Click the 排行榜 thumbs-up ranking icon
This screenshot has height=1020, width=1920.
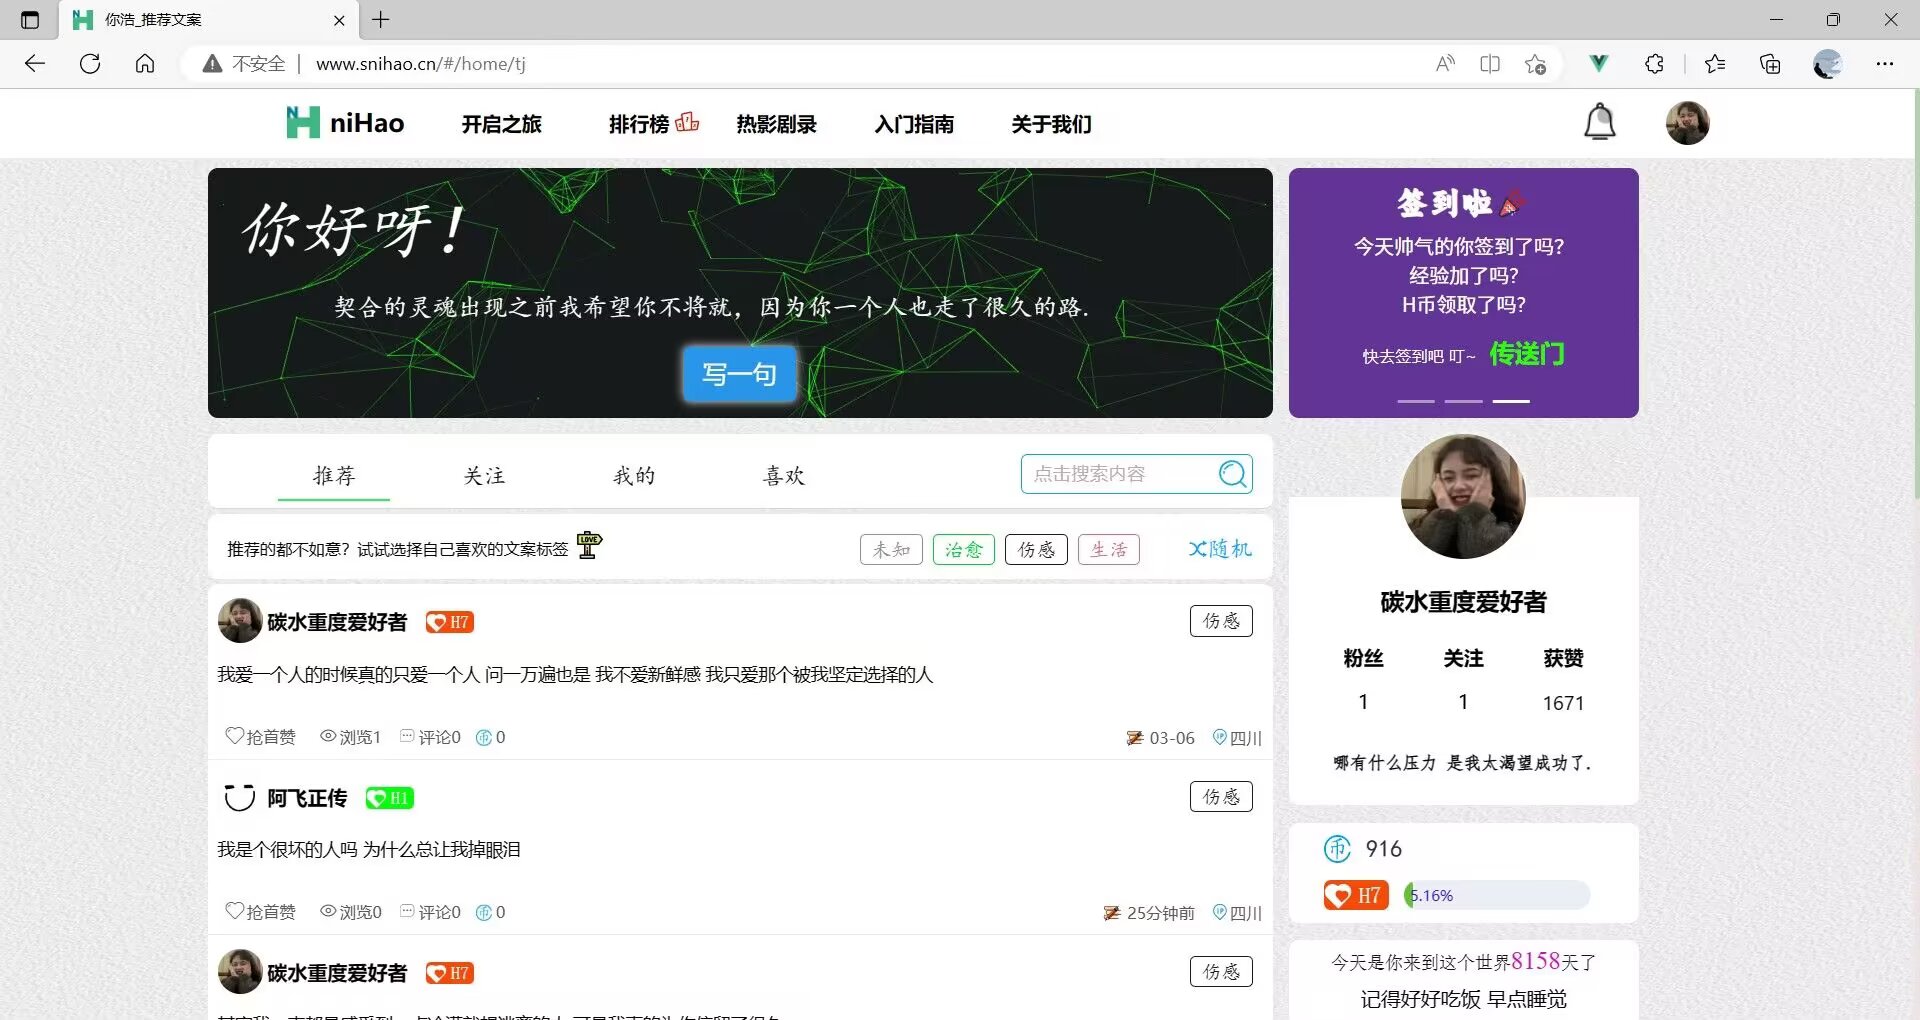tap(687, 122)
